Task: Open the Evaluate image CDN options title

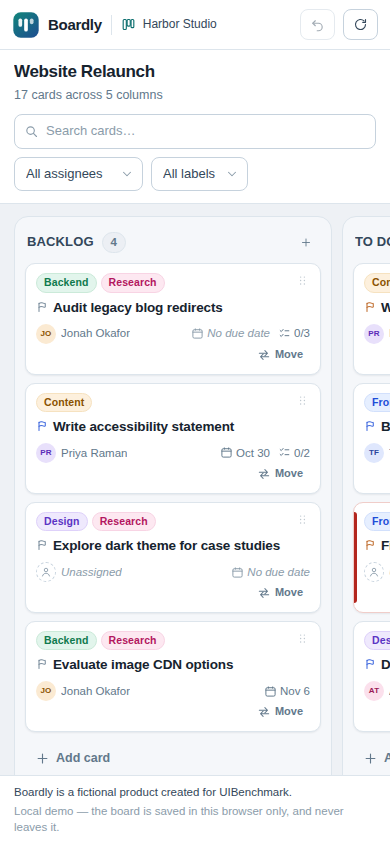Action: pyautogui.click(x=143, y=665)
